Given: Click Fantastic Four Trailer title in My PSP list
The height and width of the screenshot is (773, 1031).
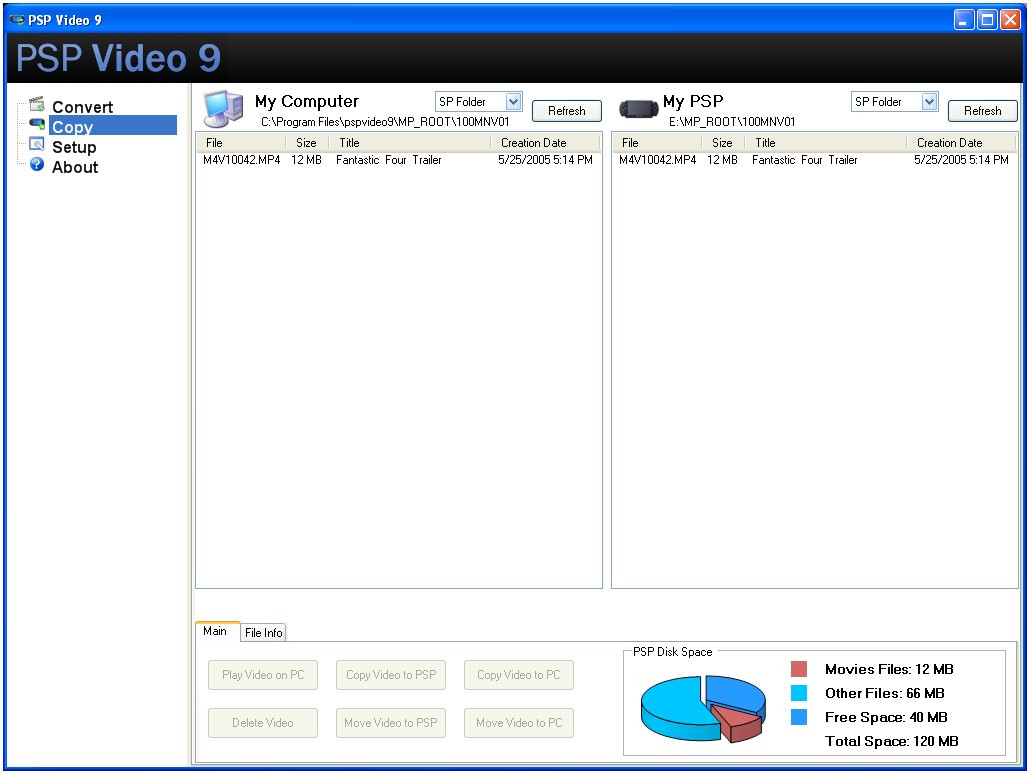Looking at the screenshot, I should [805, 160].
